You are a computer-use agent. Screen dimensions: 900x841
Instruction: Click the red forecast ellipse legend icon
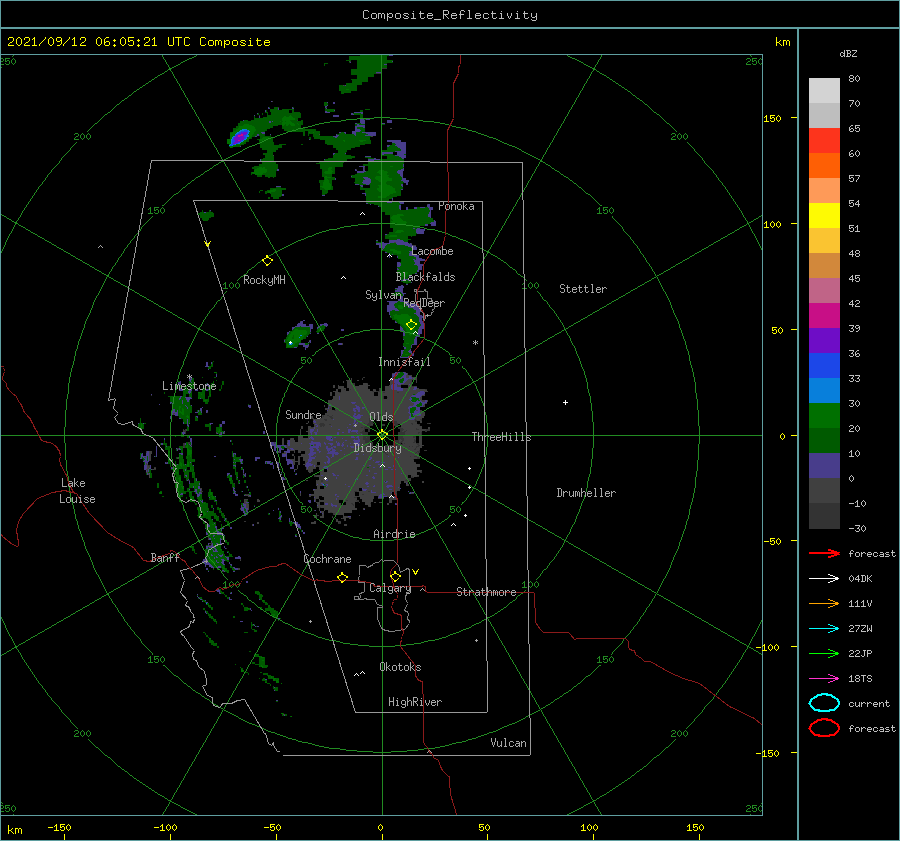point(824,728)
